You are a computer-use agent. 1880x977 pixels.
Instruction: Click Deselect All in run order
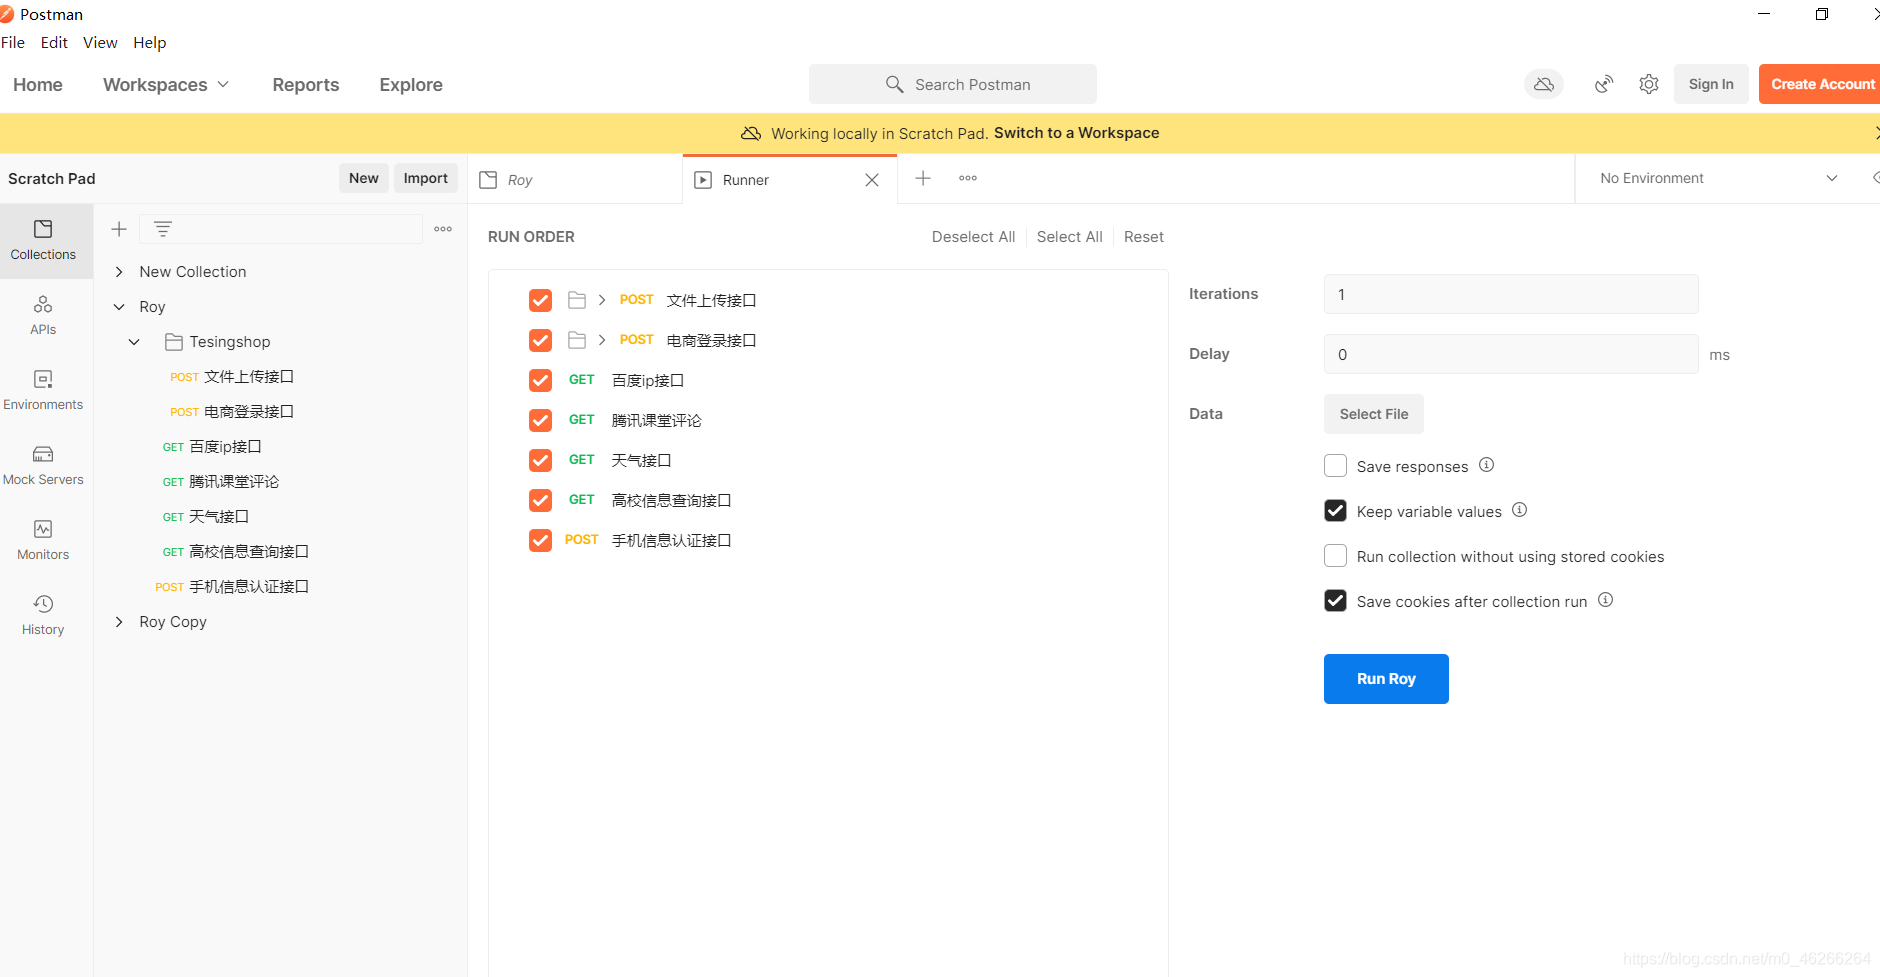pos(973,237)
